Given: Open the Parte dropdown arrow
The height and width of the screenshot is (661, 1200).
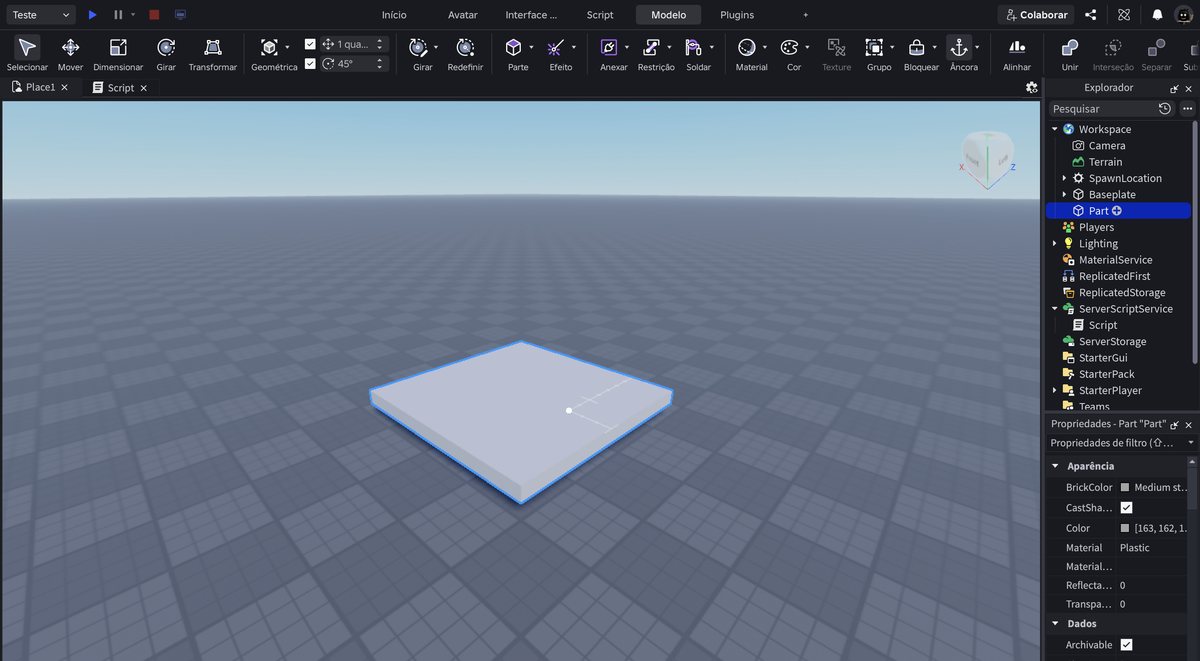Looking at the screenshot, I should (x=531, y=47).
